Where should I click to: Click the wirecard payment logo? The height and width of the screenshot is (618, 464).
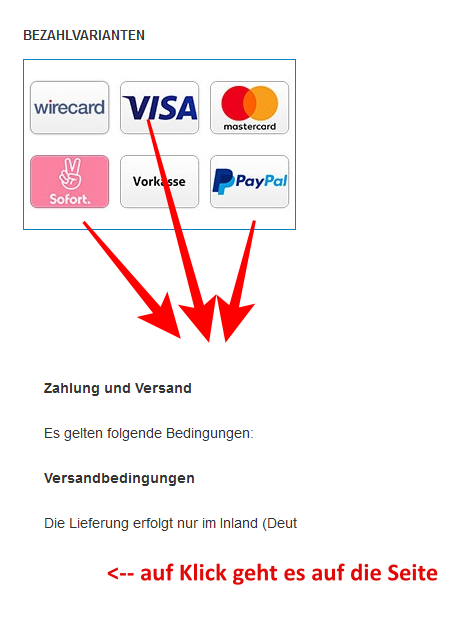[69, 108]
